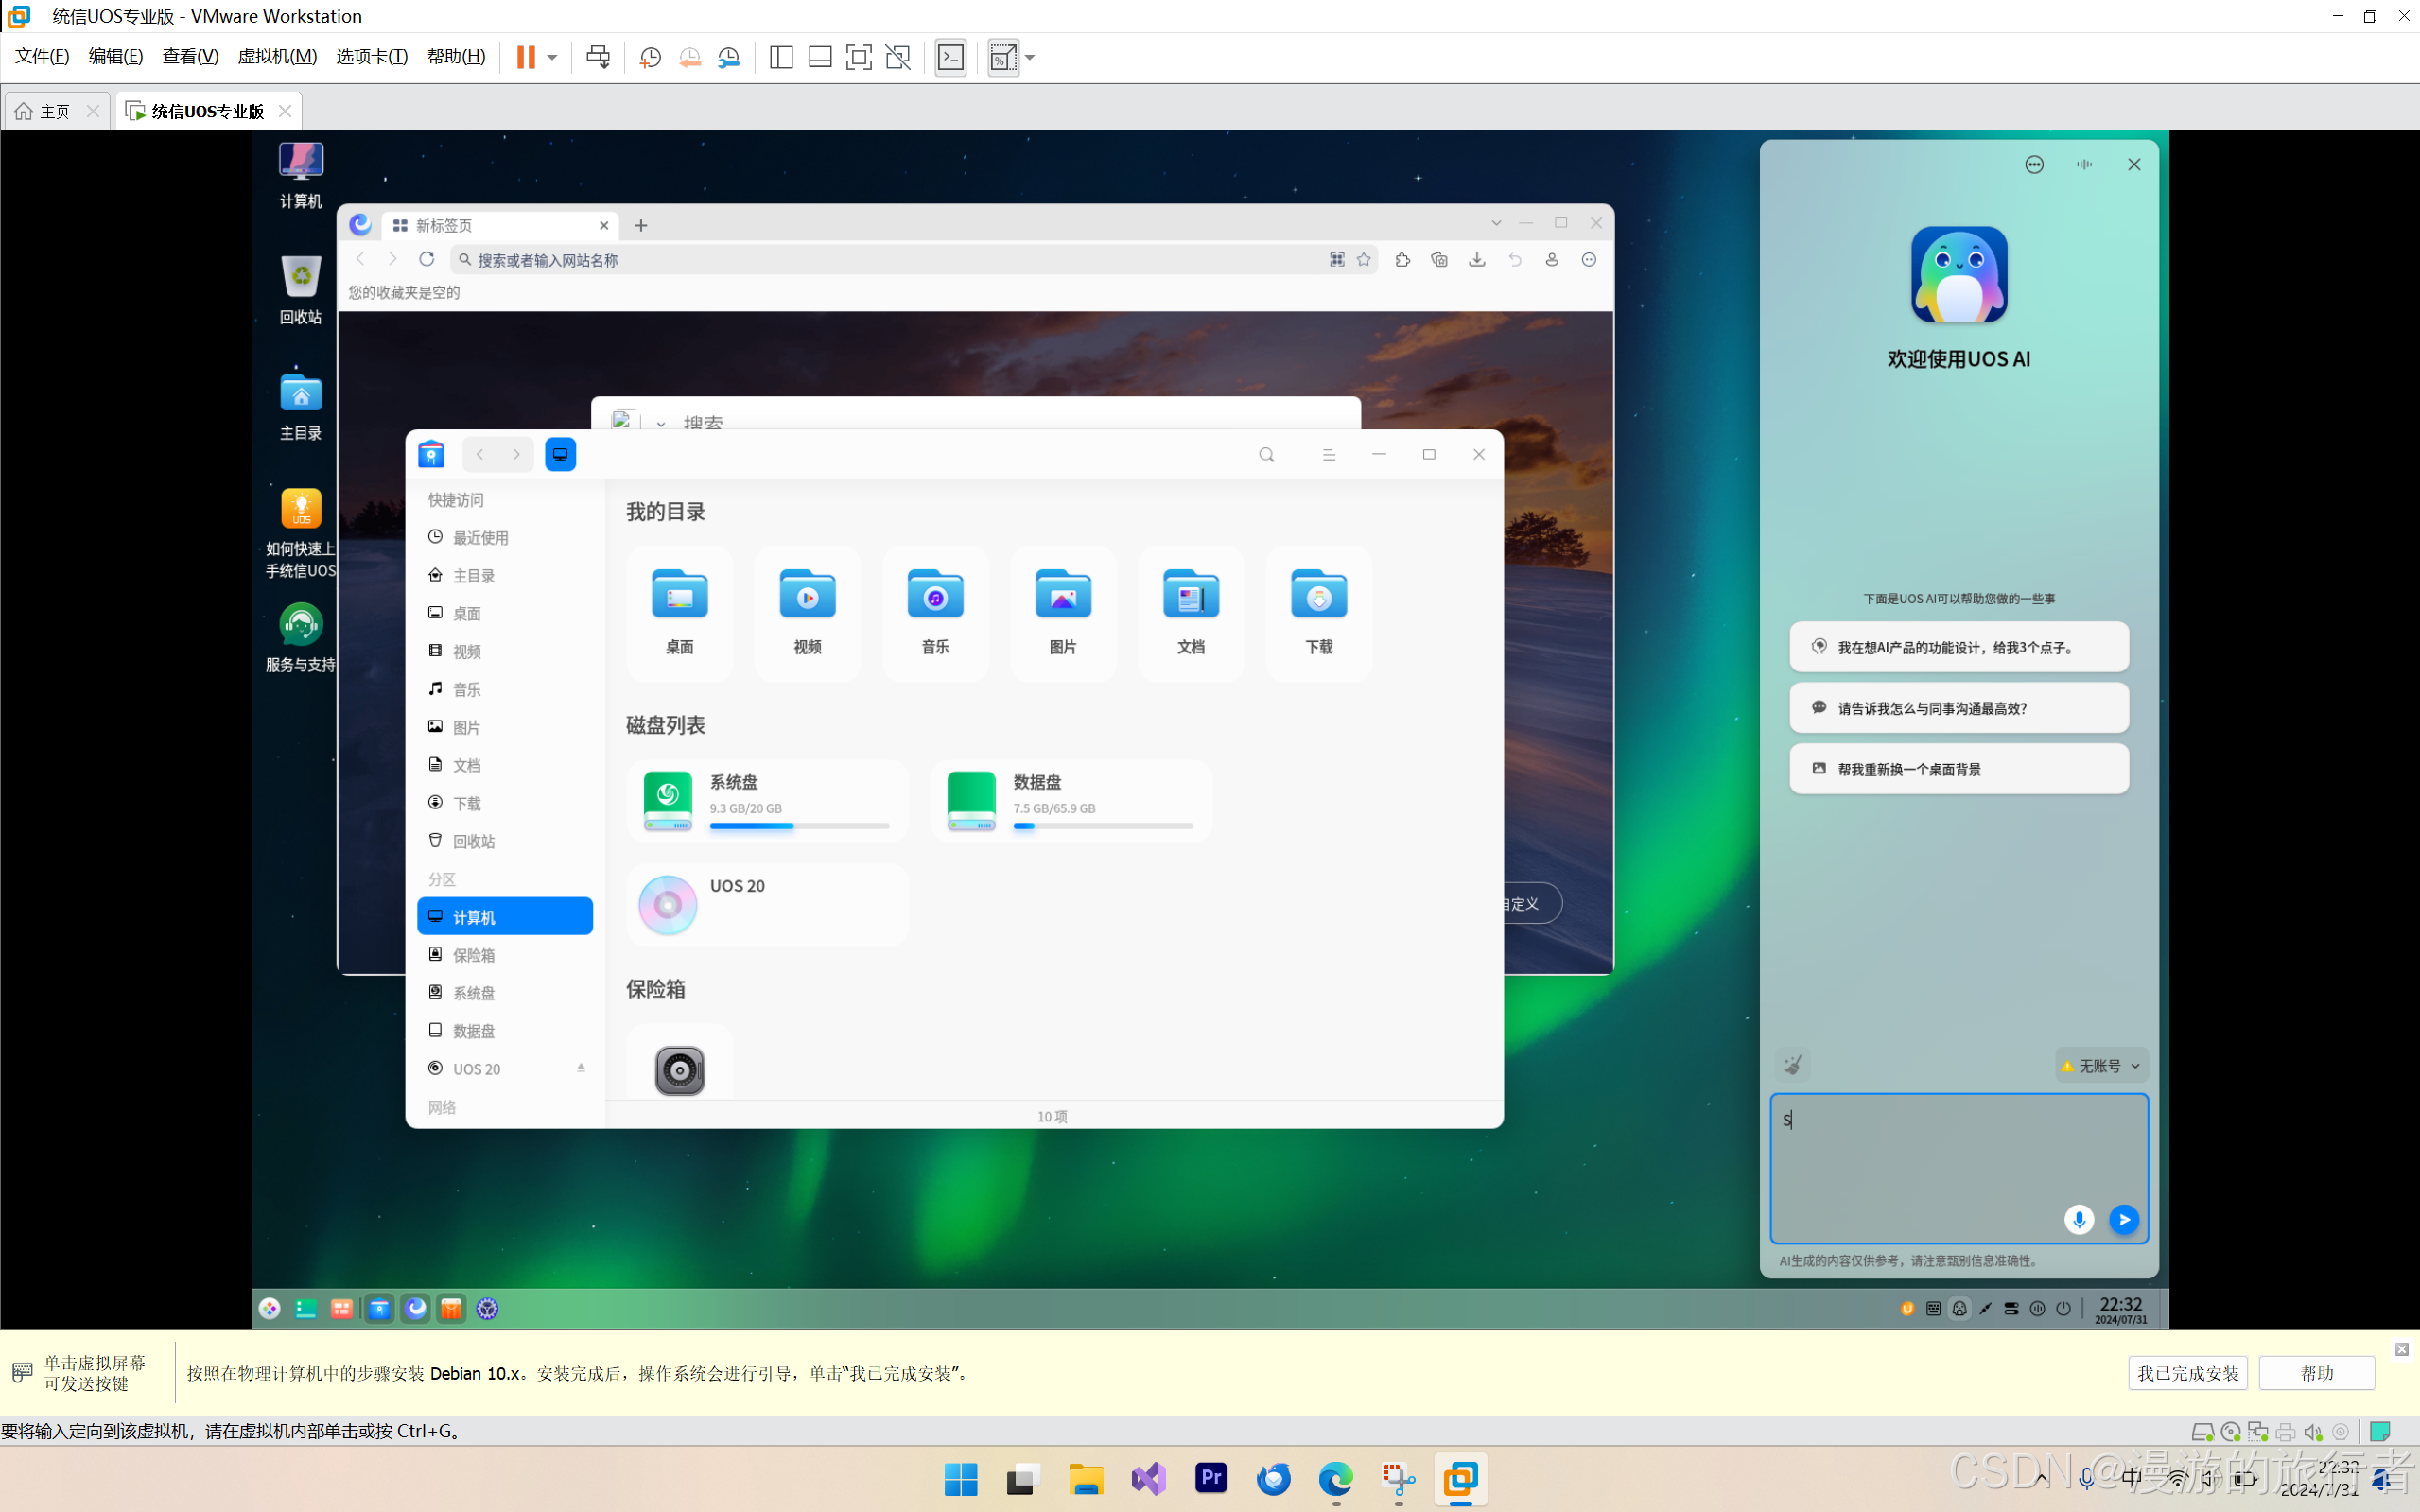Open the 下载 folder in 我的目录
This screenshot has width=2420, height=1512.
1319,612
